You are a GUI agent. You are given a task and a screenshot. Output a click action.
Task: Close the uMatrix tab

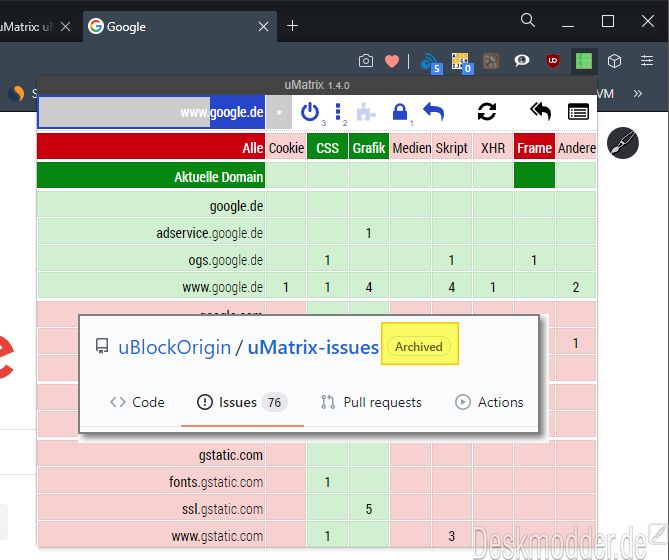[65, 27]
